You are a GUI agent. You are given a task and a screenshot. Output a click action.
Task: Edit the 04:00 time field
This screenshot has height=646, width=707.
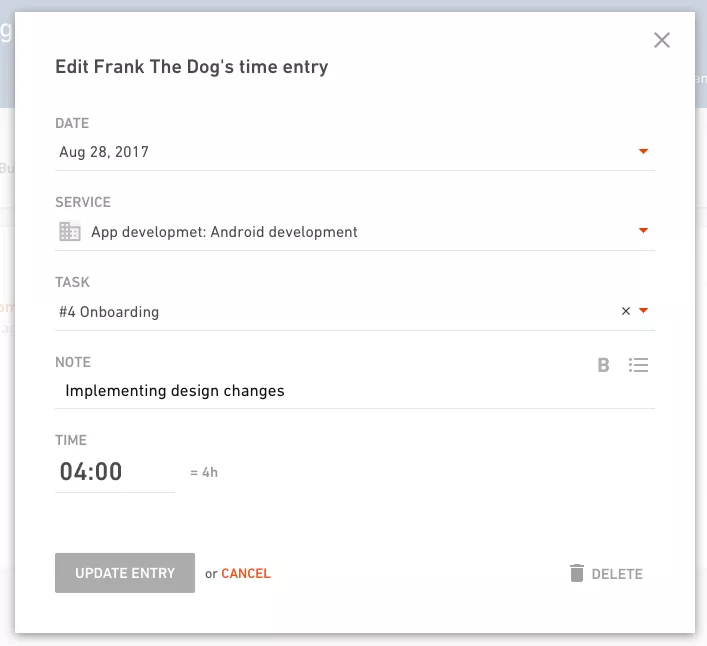click(x=115, y=472)
